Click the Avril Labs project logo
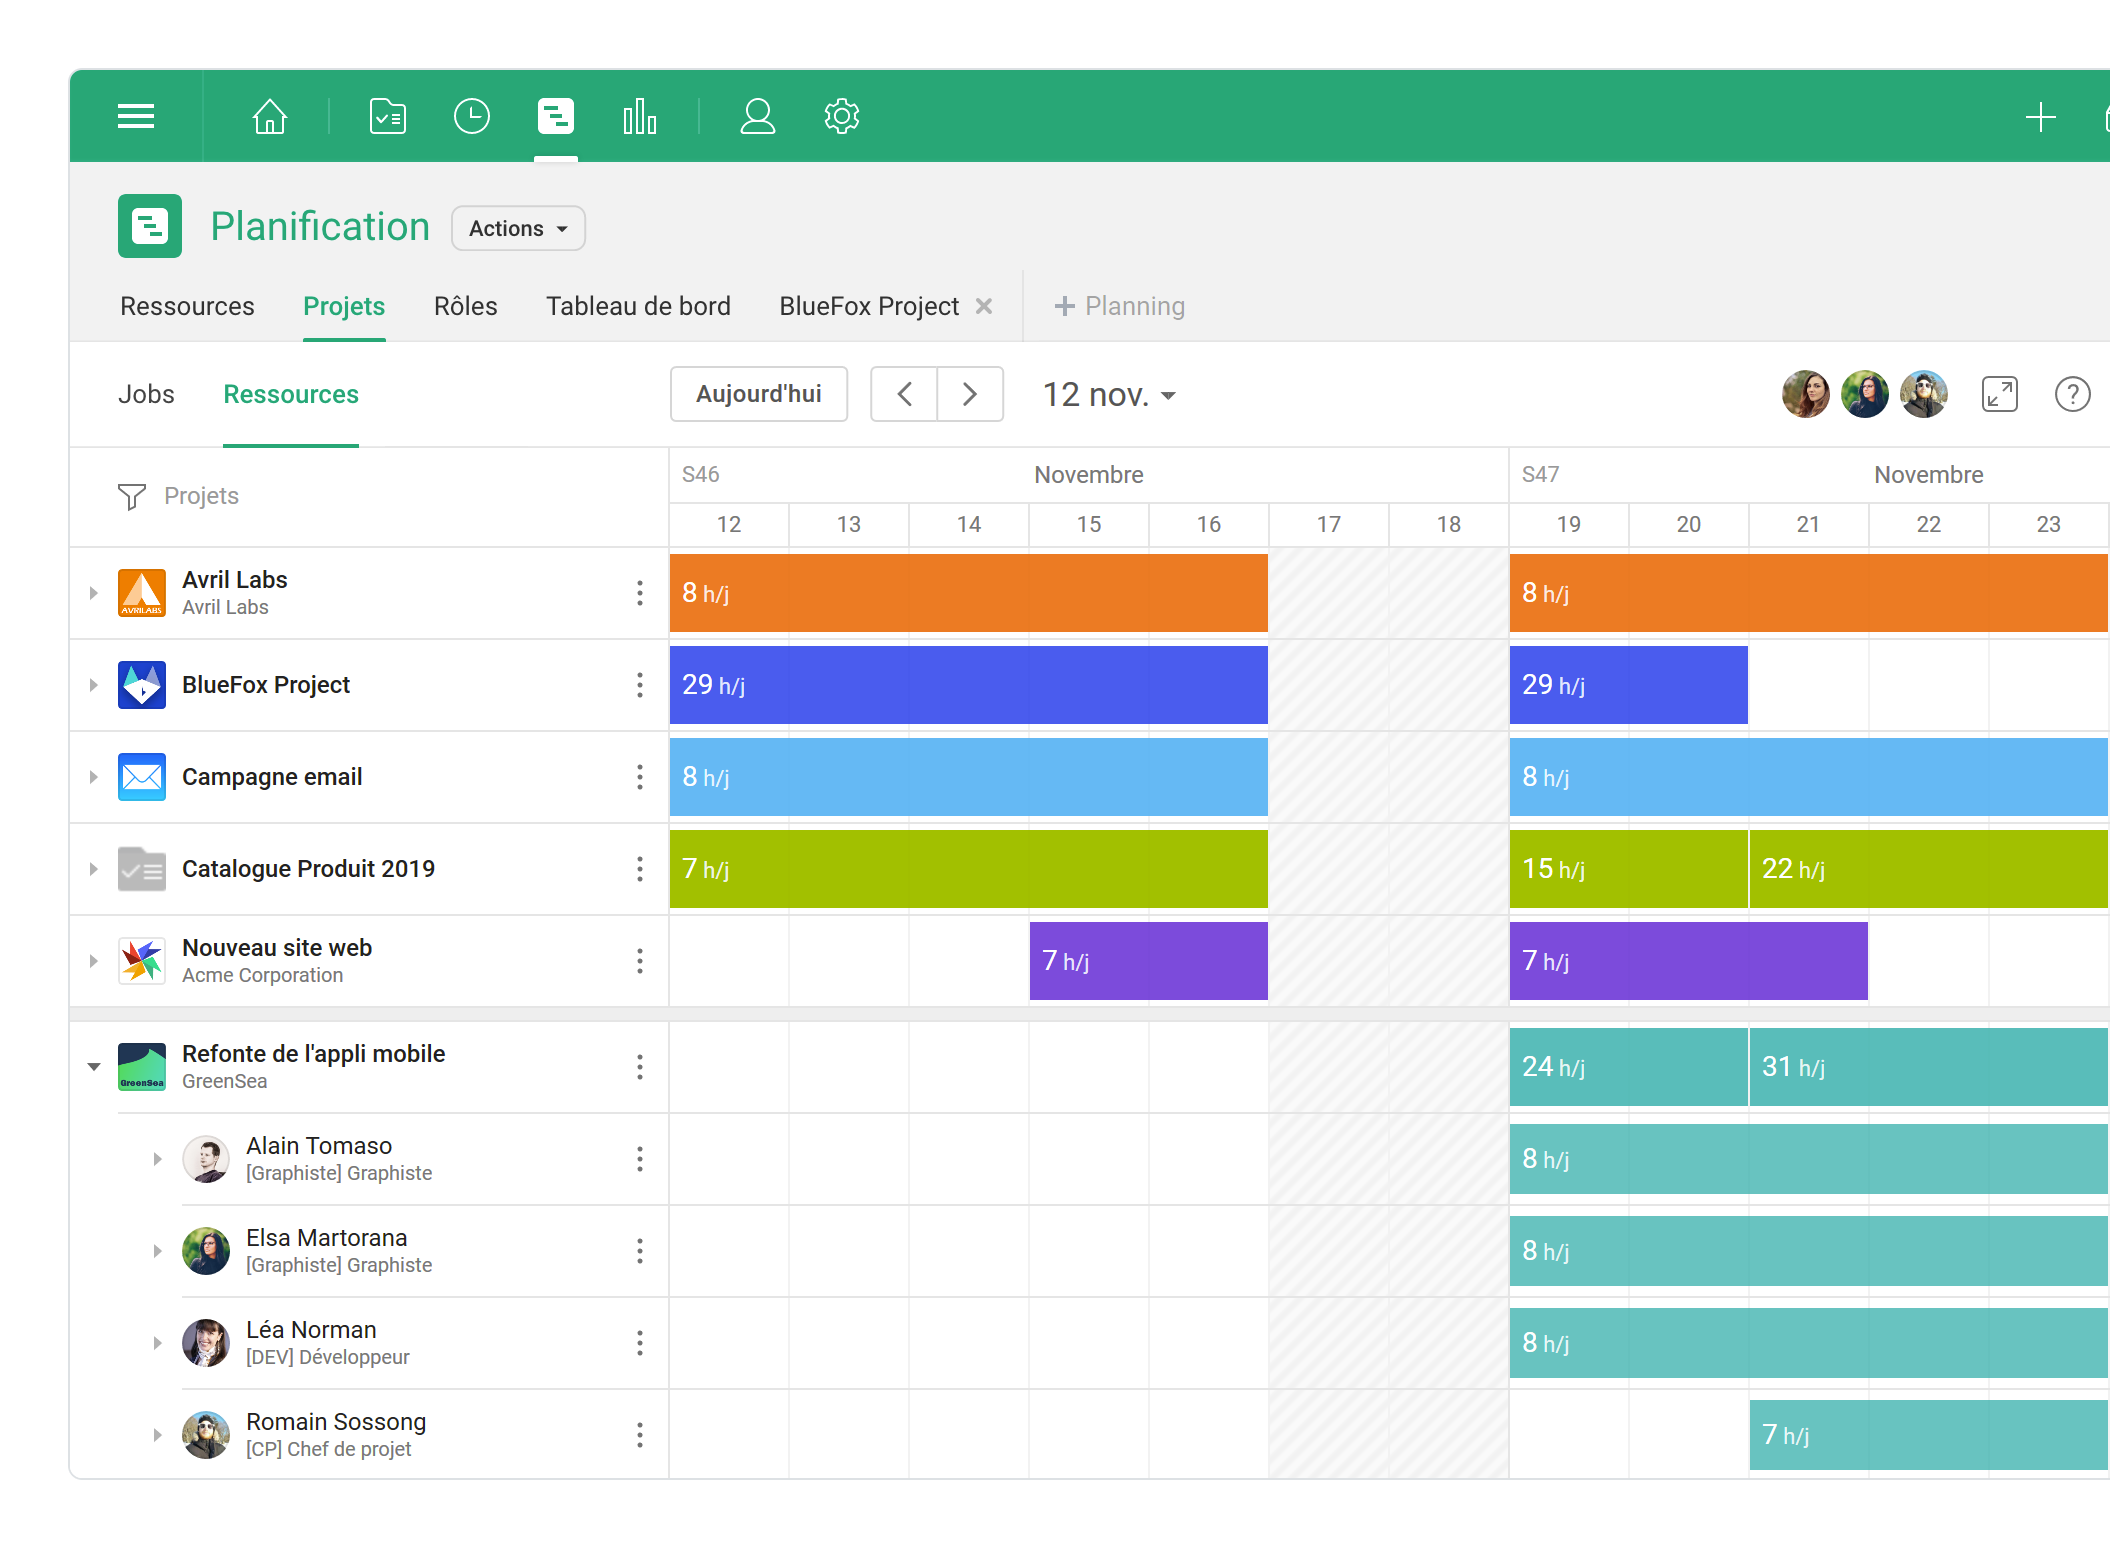 pos(142,593)
